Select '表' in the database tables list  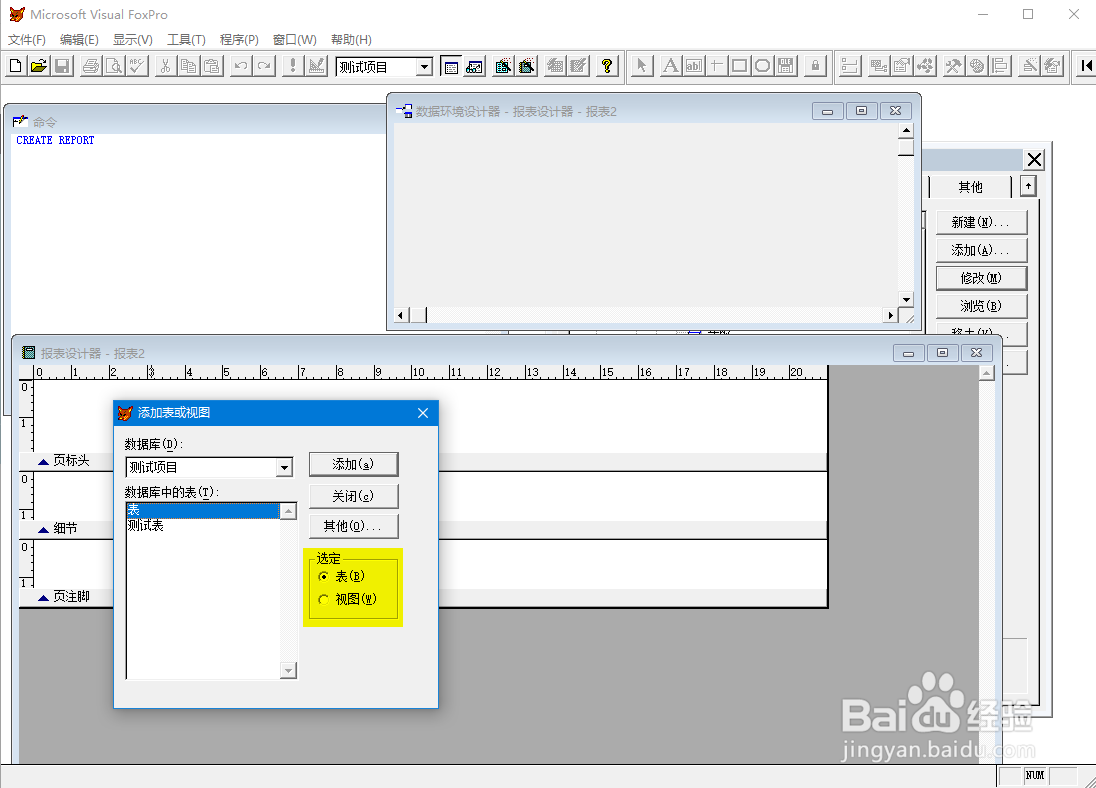[x=203, y=510]
